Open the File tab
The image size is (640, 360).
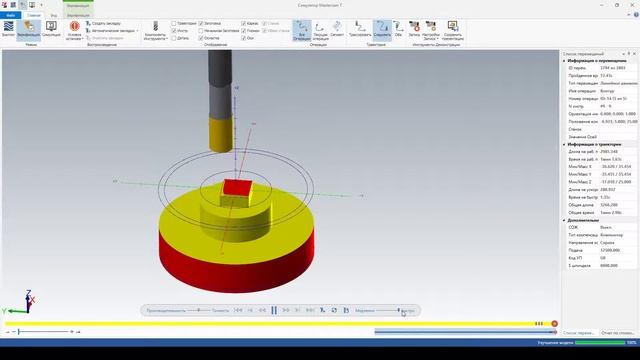[11, 15]
